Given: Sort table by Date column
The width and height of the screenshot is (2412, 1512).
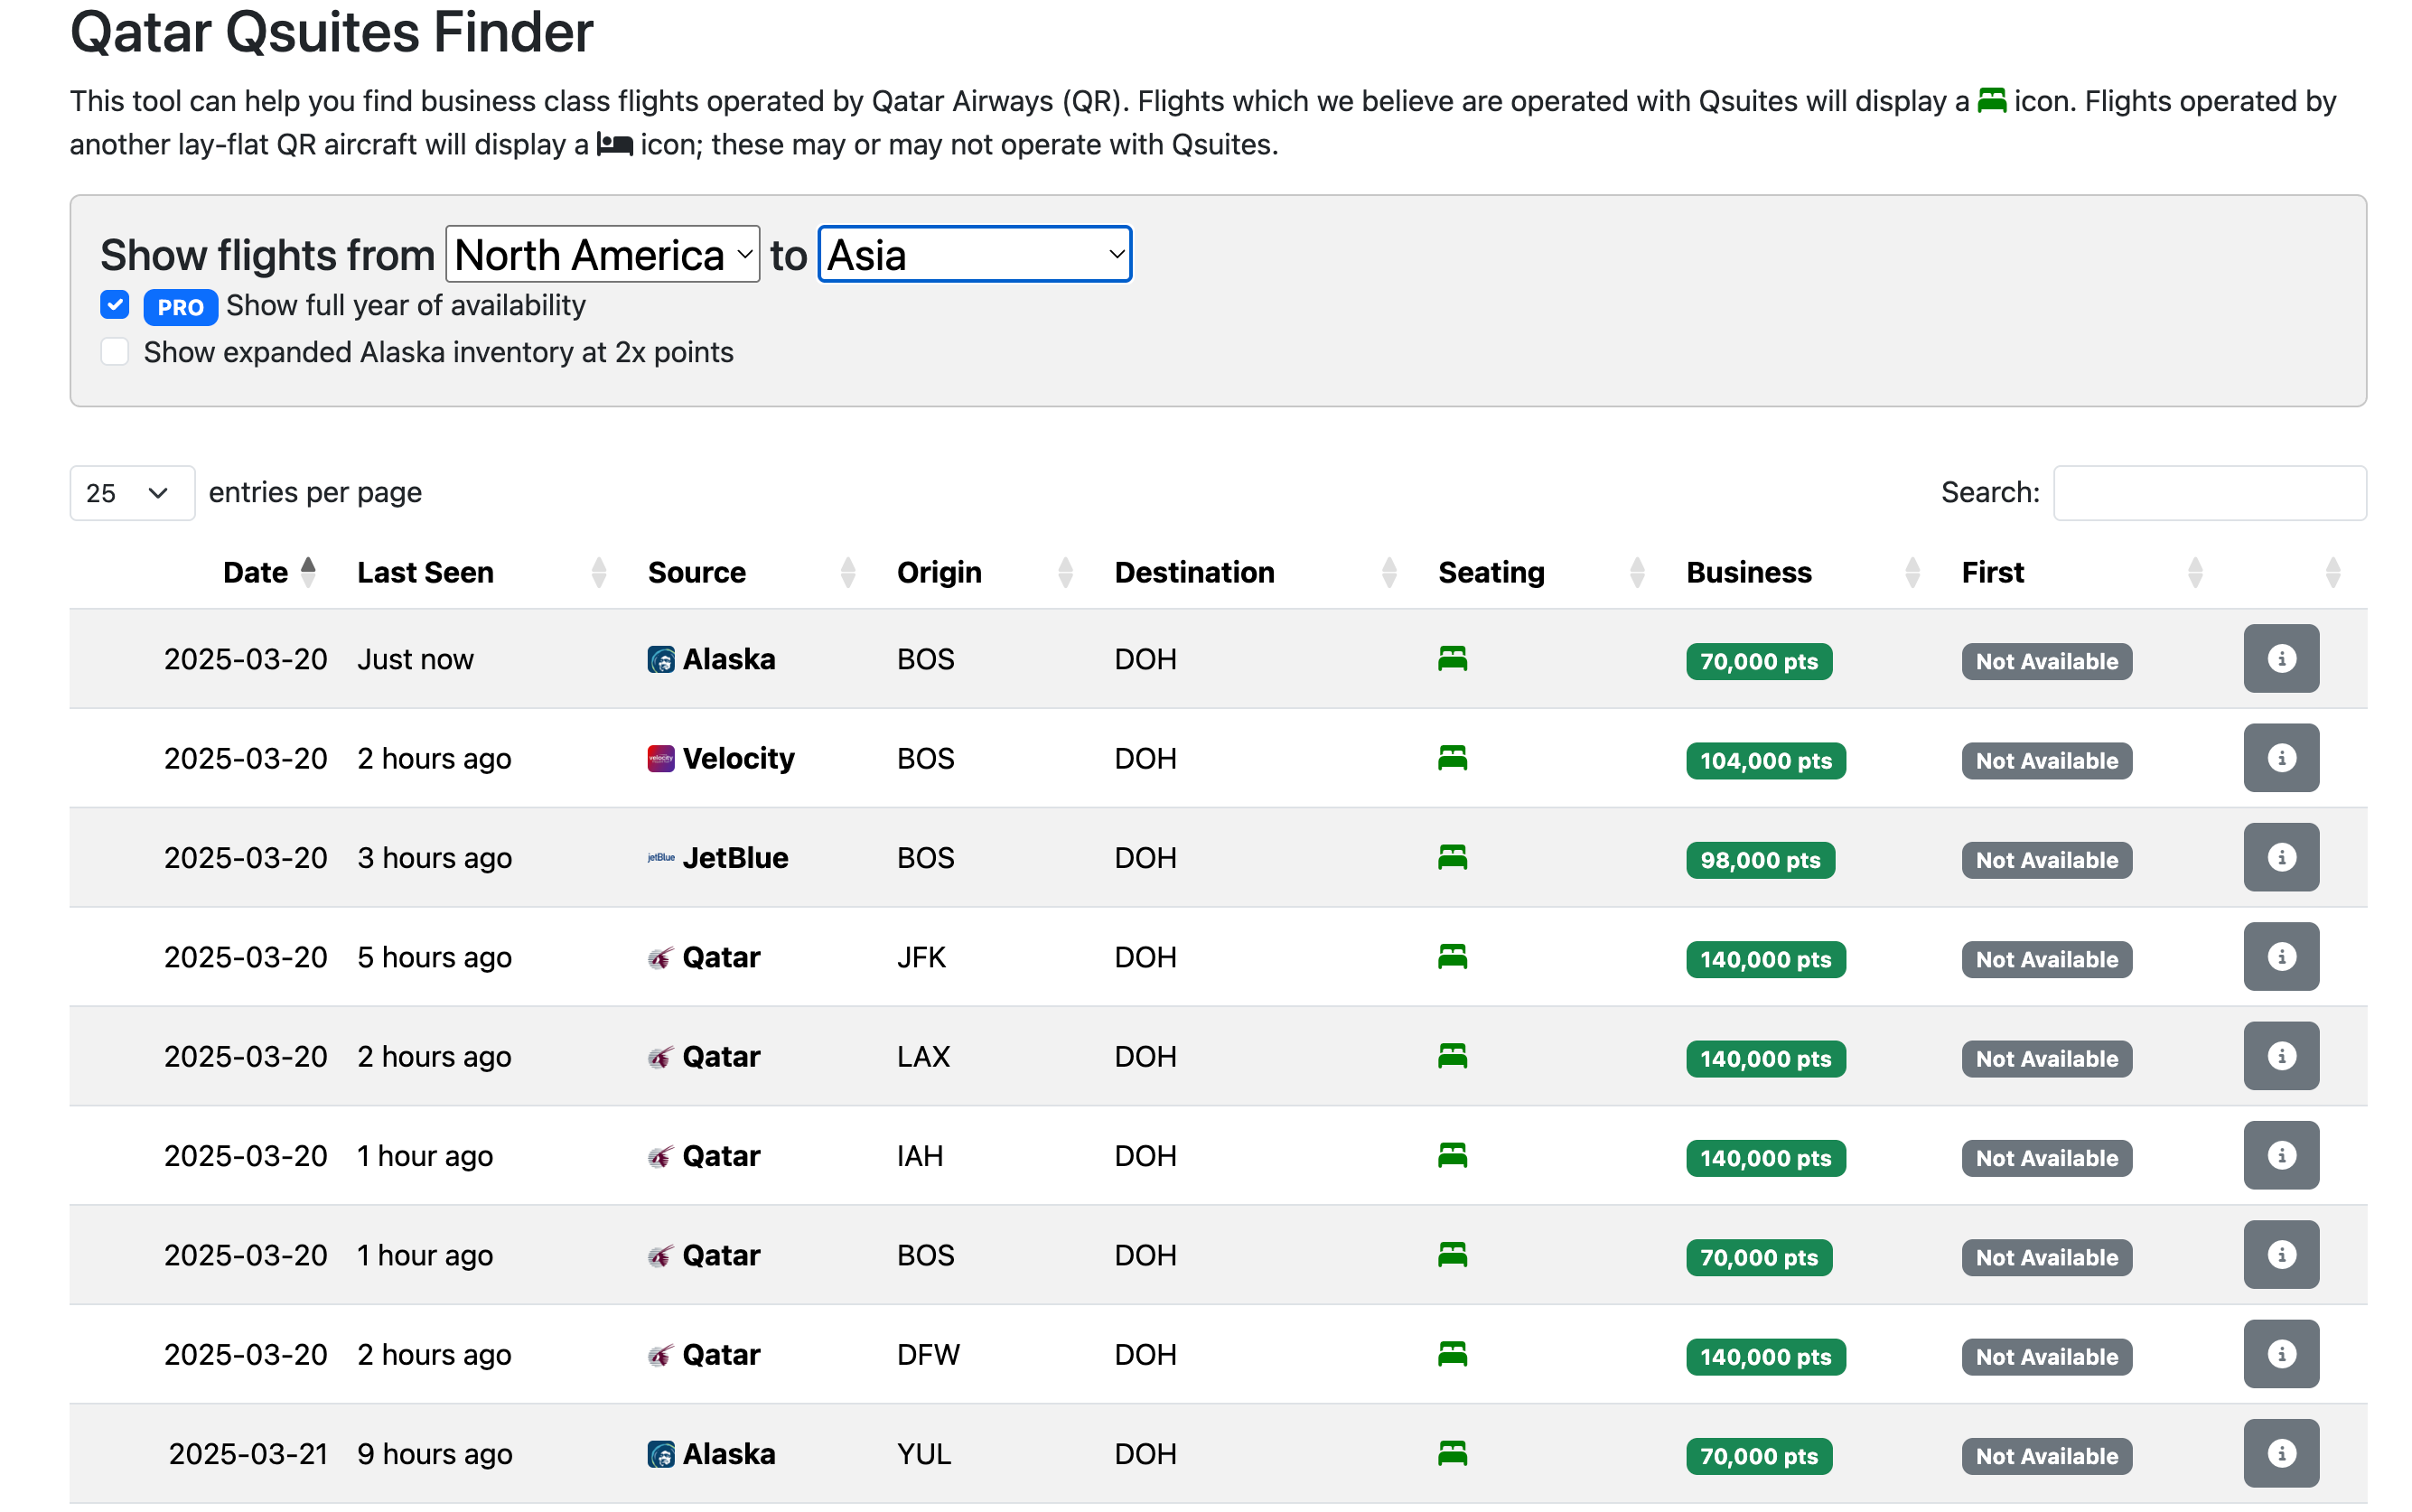Looking at the screenshot, I should [256, 573].
